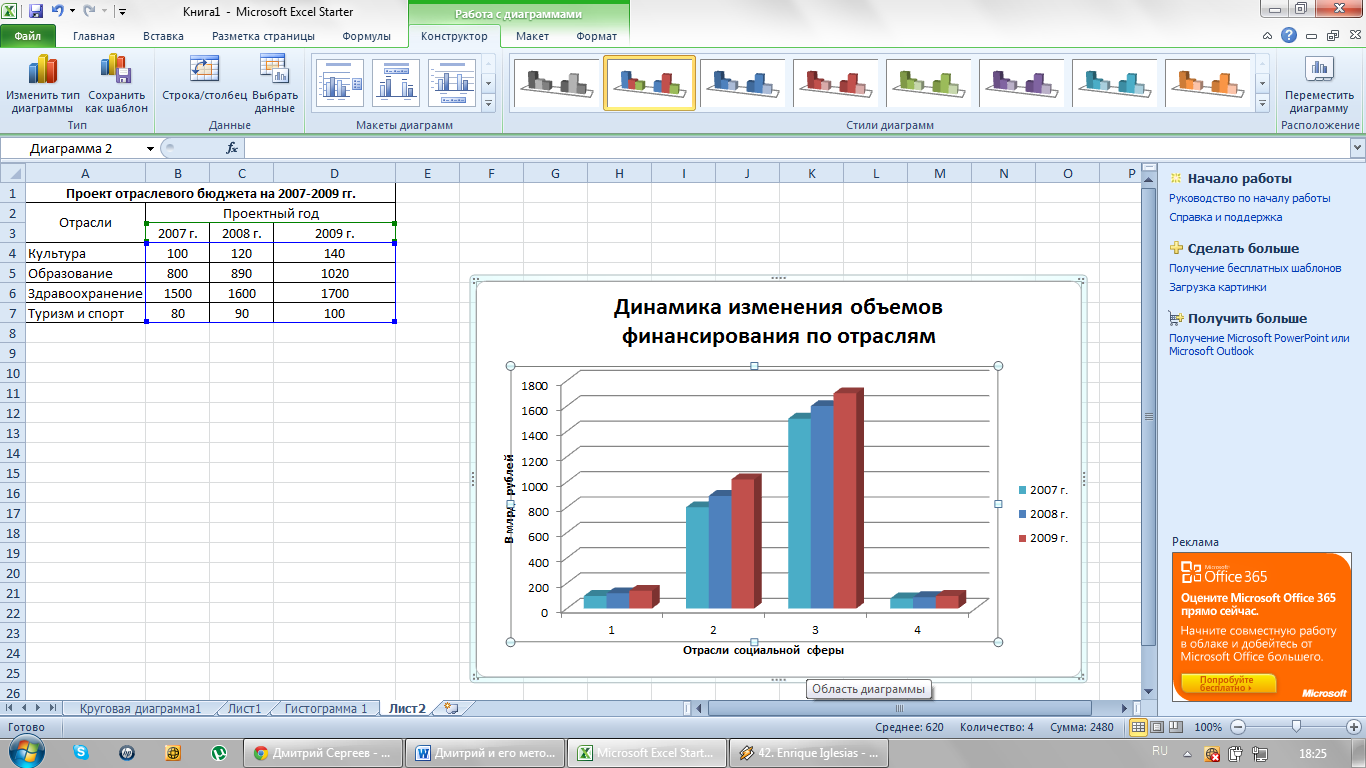Click the RU language indicator
This screenshot has height=768, width=1366.
point(1160,750)
